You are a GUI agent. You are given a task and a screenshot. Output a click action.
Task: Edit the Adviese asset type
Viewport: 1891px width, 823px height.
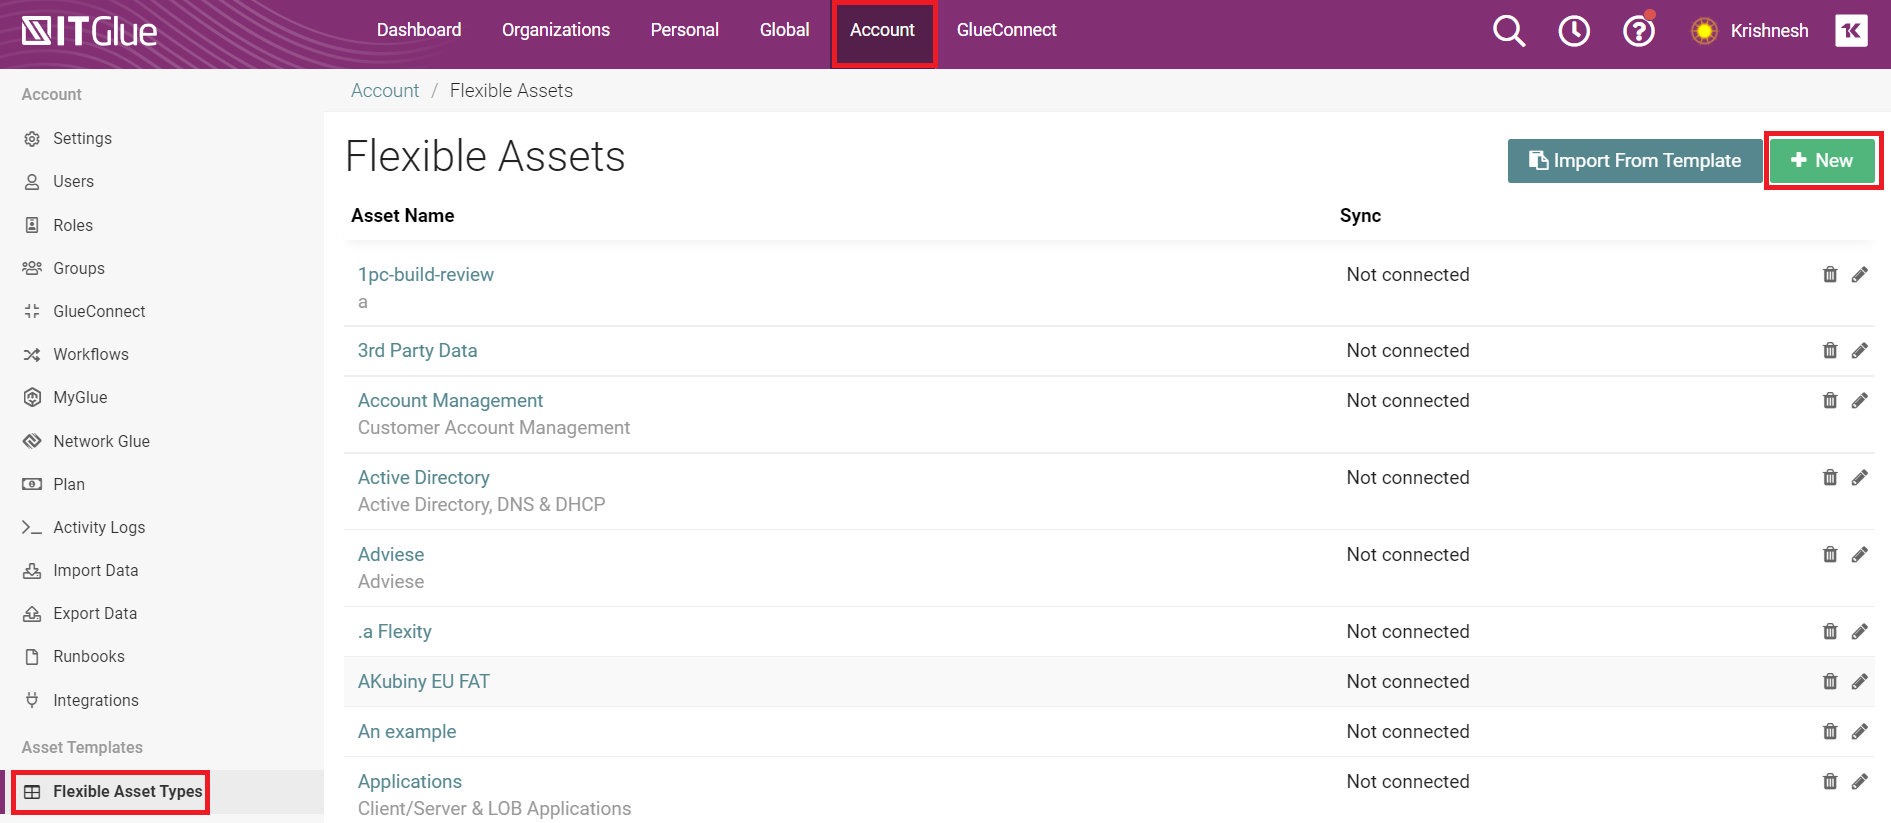tap(1860, 554)
